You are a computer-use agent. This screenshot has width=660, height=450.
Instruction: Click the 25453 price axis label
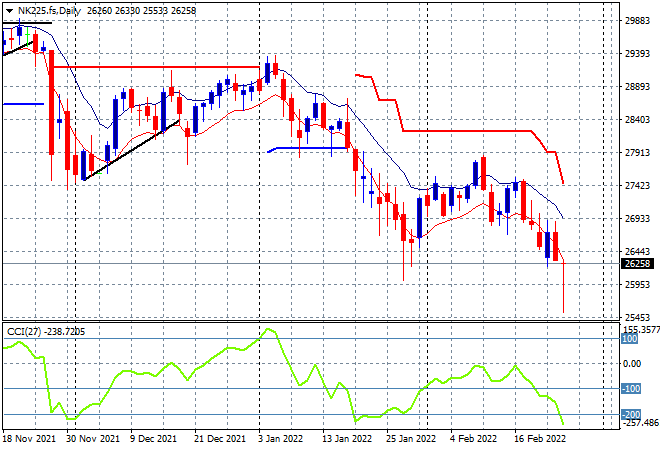coord(637,317)
